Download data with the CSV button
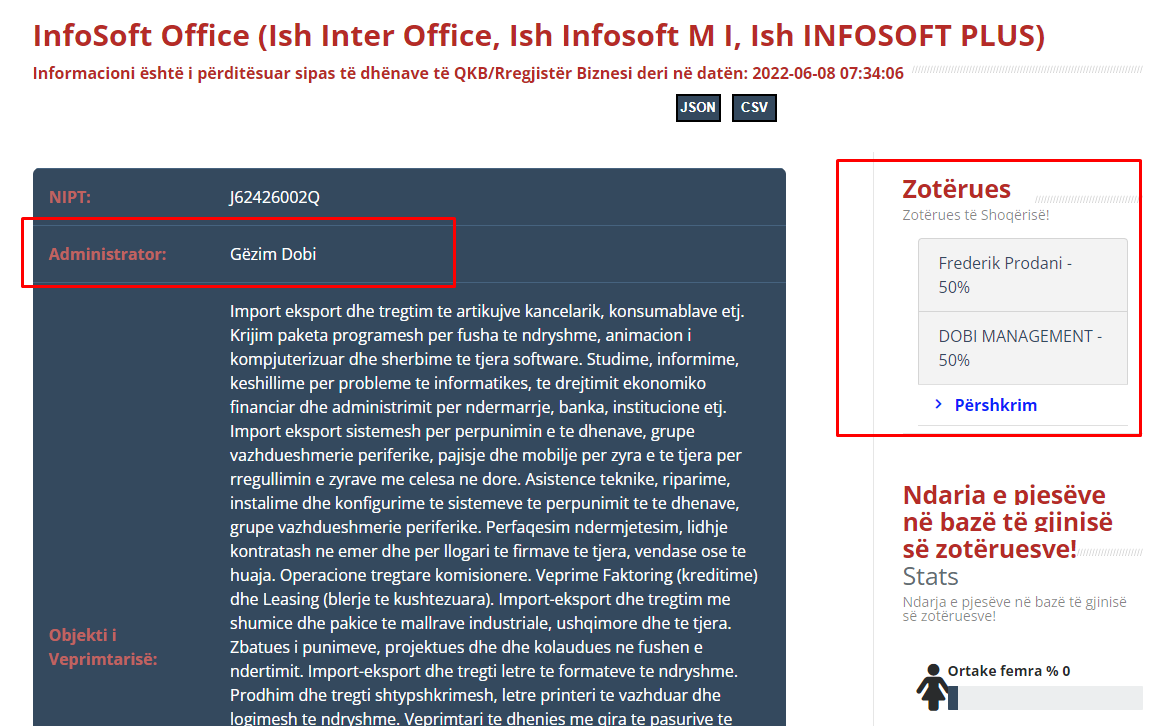The width and height of the screenshot is (1172, 726). coord(754,108)
